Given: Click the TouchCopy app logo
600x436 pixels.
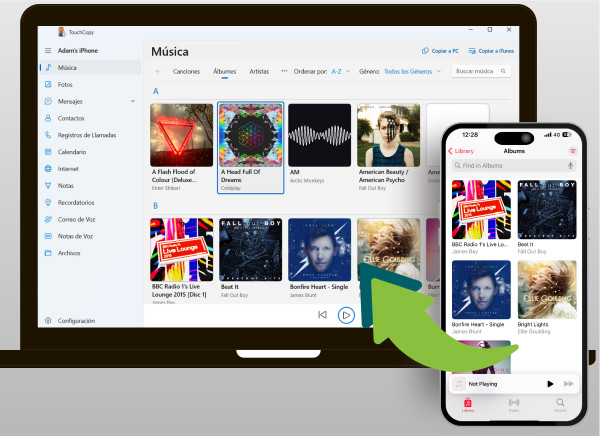Looking at the screenshot, I should 62,32.
